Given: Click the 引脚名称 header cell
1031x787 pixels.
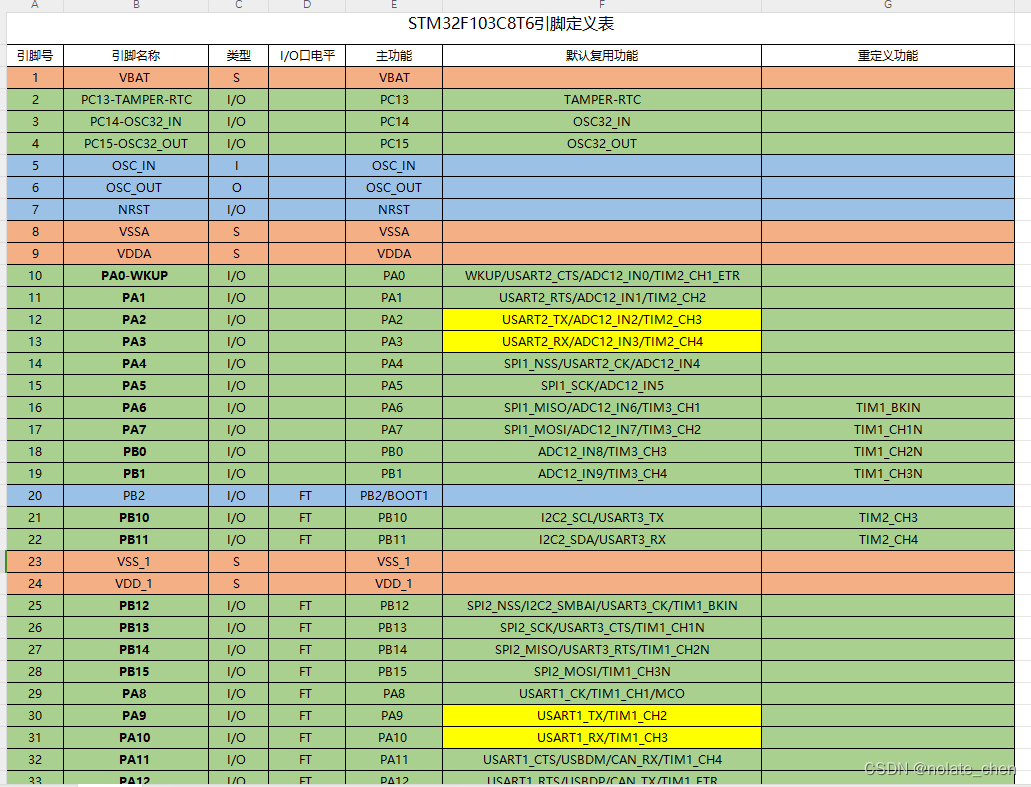Looking at the screenshot, I should click(136, 56).
